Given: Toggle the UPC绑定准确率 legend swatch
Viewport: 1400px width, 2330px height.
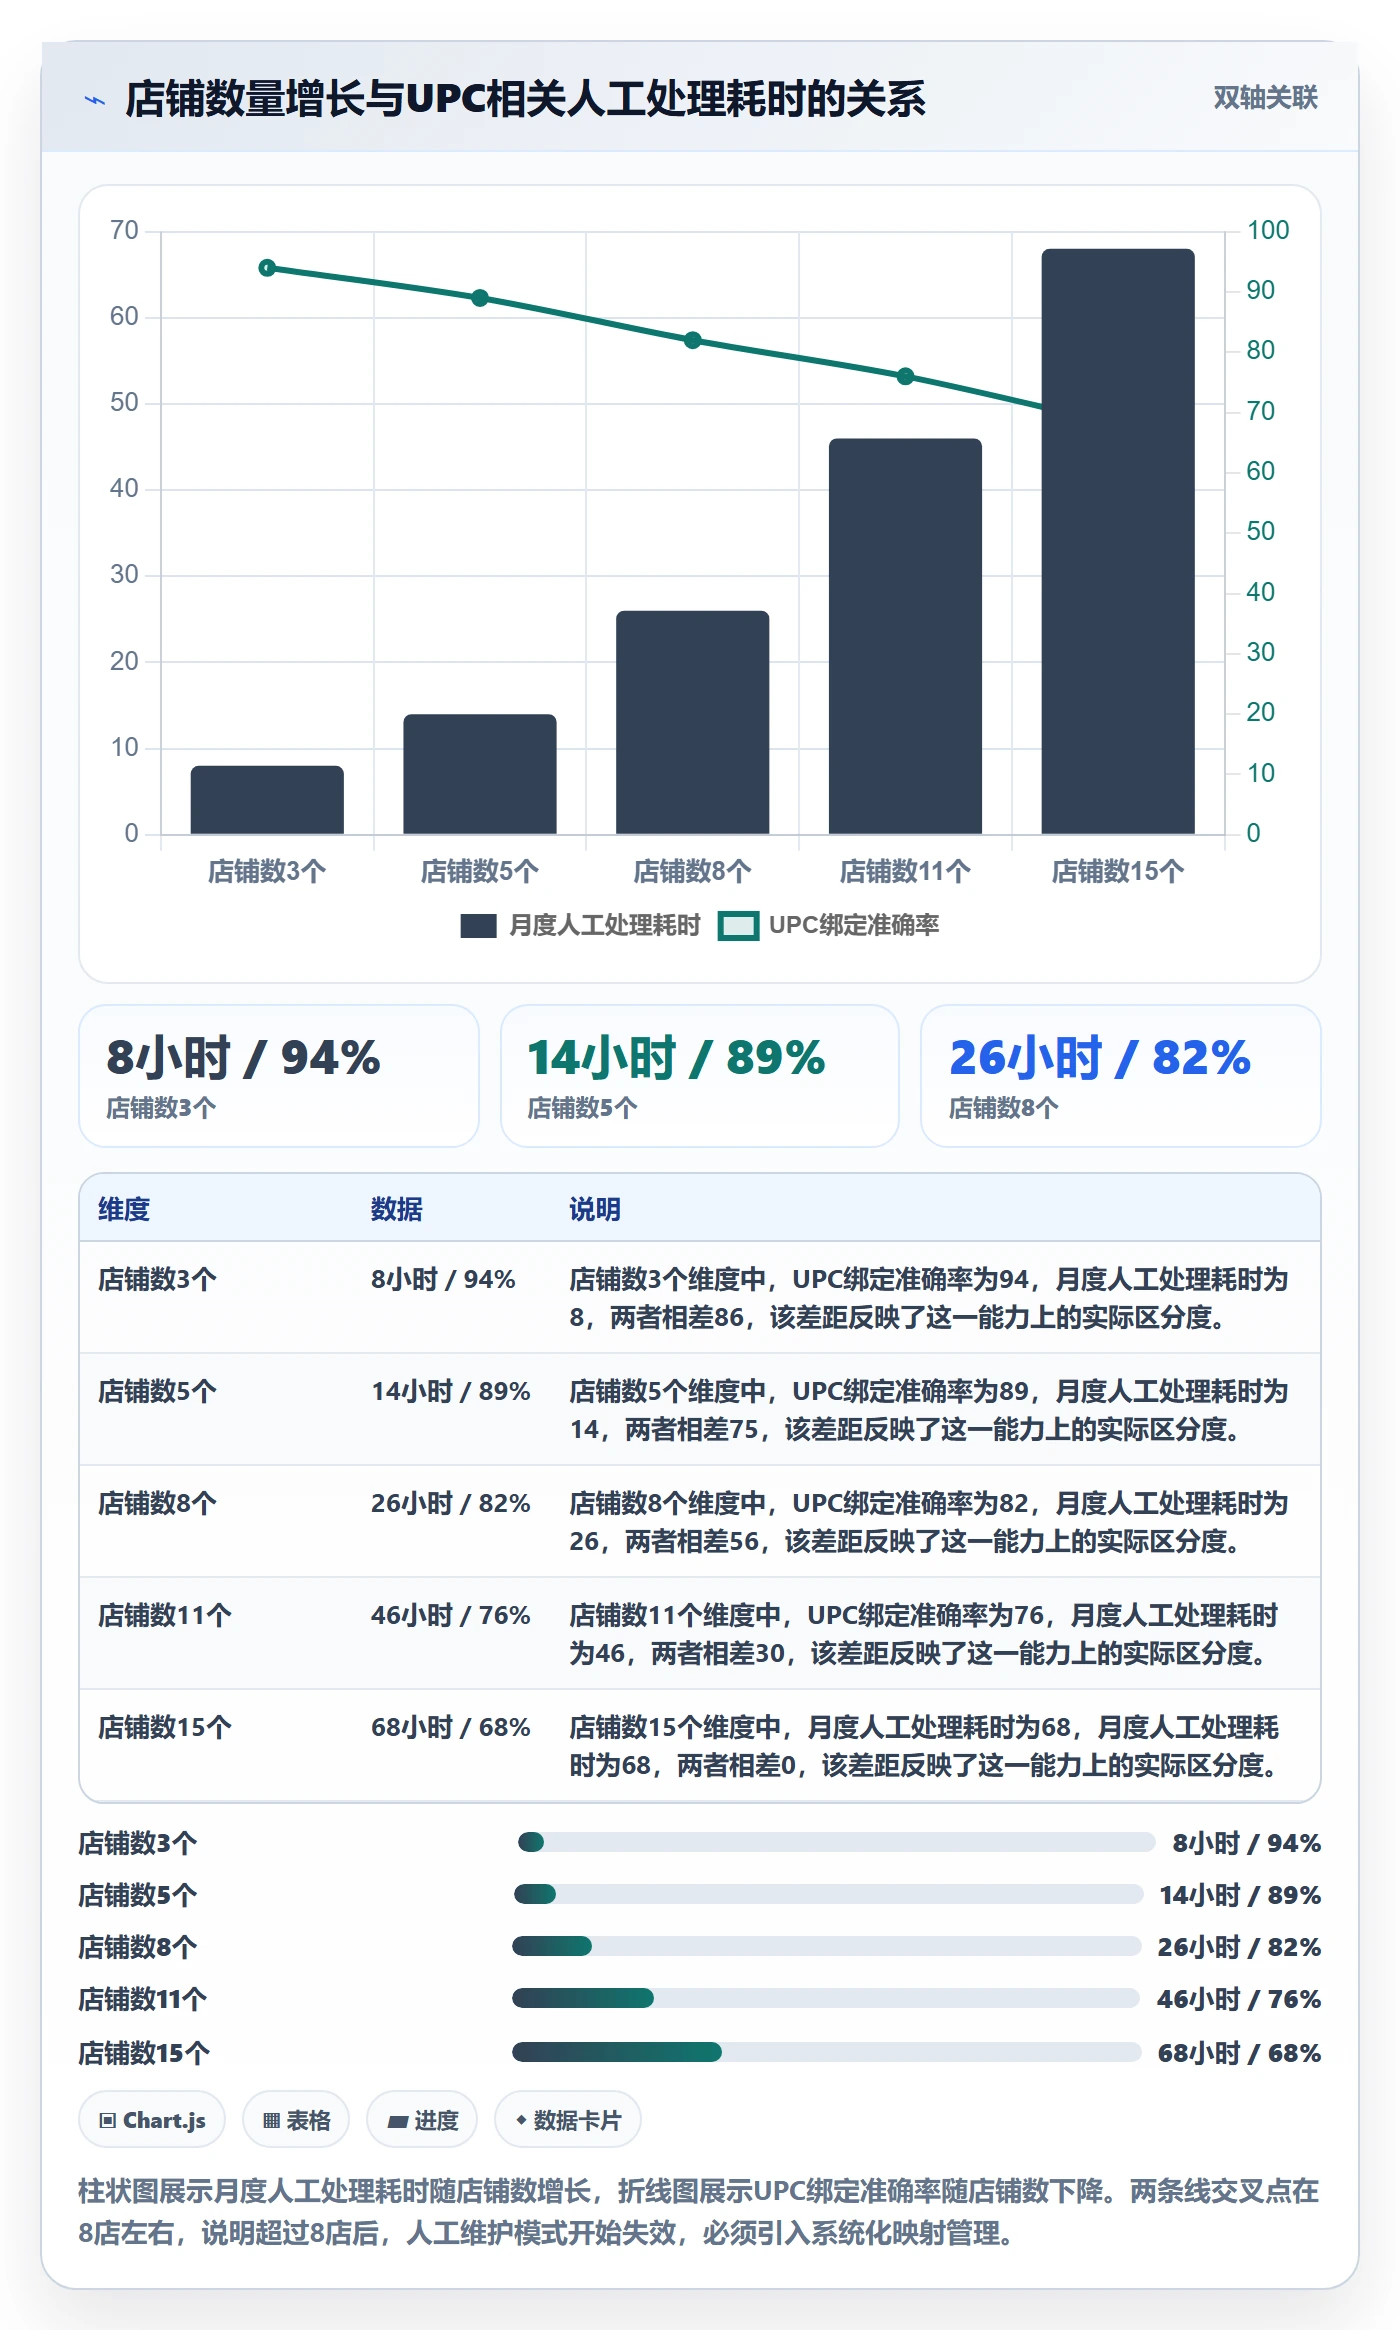Looking at the screenshot, I should click(738, 926).
